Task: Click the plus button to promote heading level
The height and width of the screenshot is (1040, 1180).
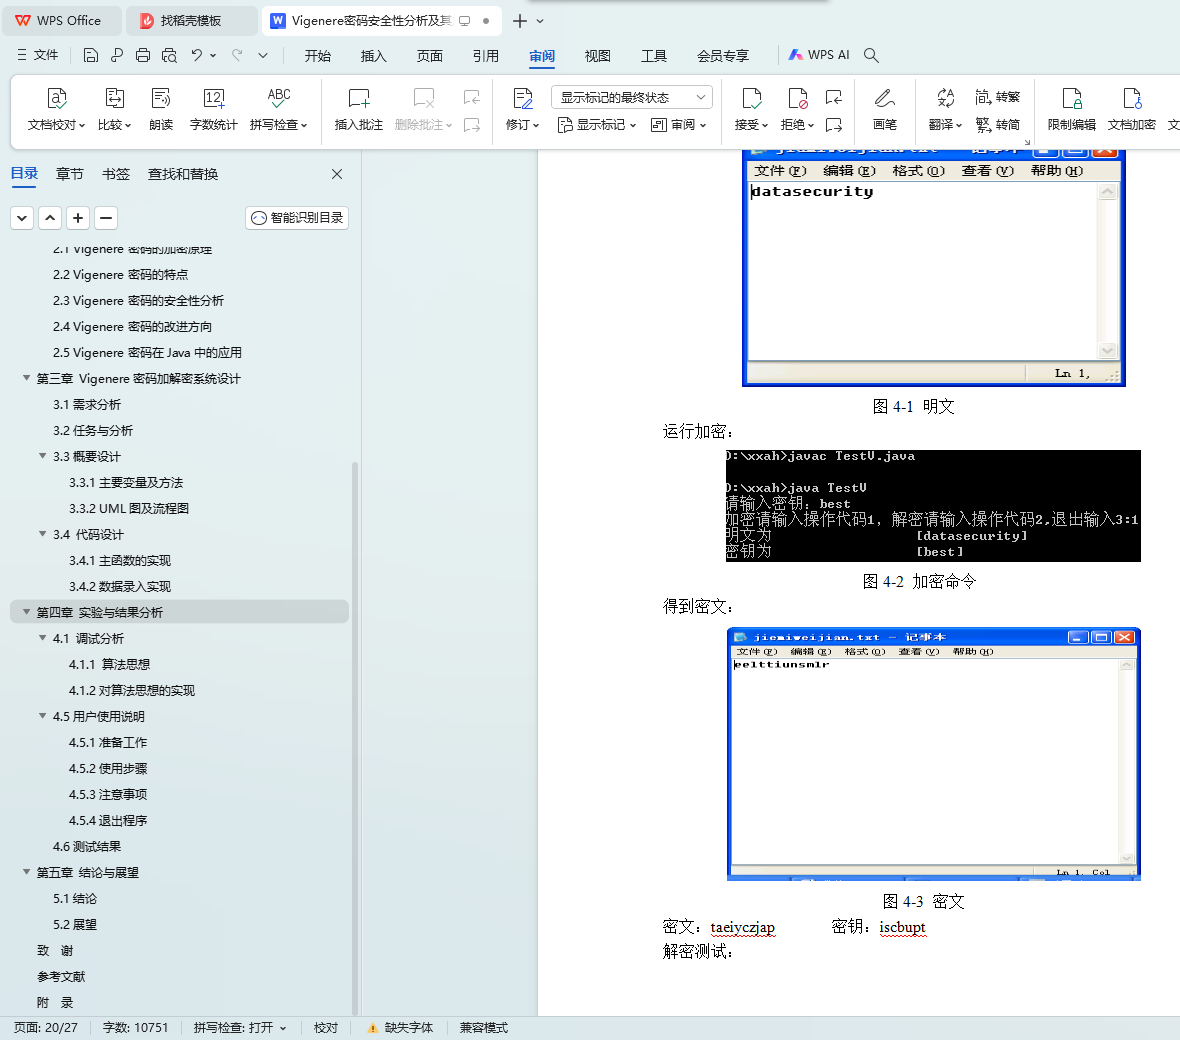Action: click(78, 218)
